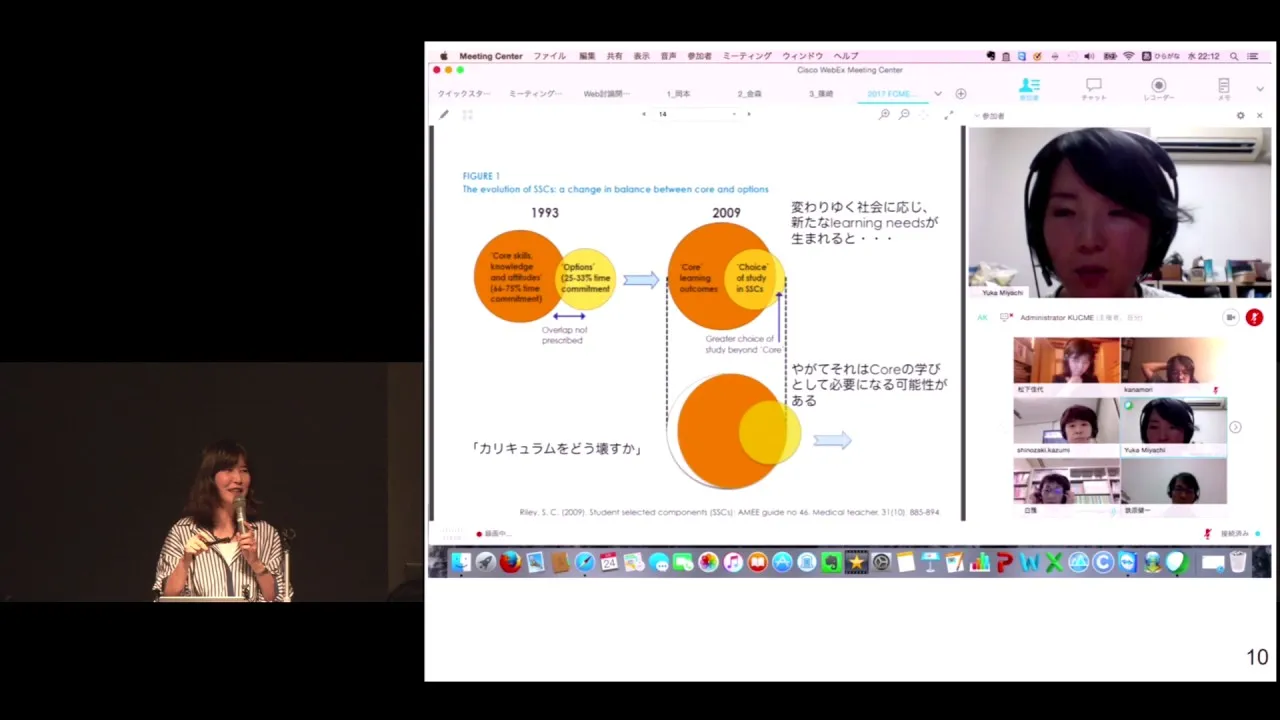Open iTunes music icon in Dock

pyautogui.click(x=733, y=562)
